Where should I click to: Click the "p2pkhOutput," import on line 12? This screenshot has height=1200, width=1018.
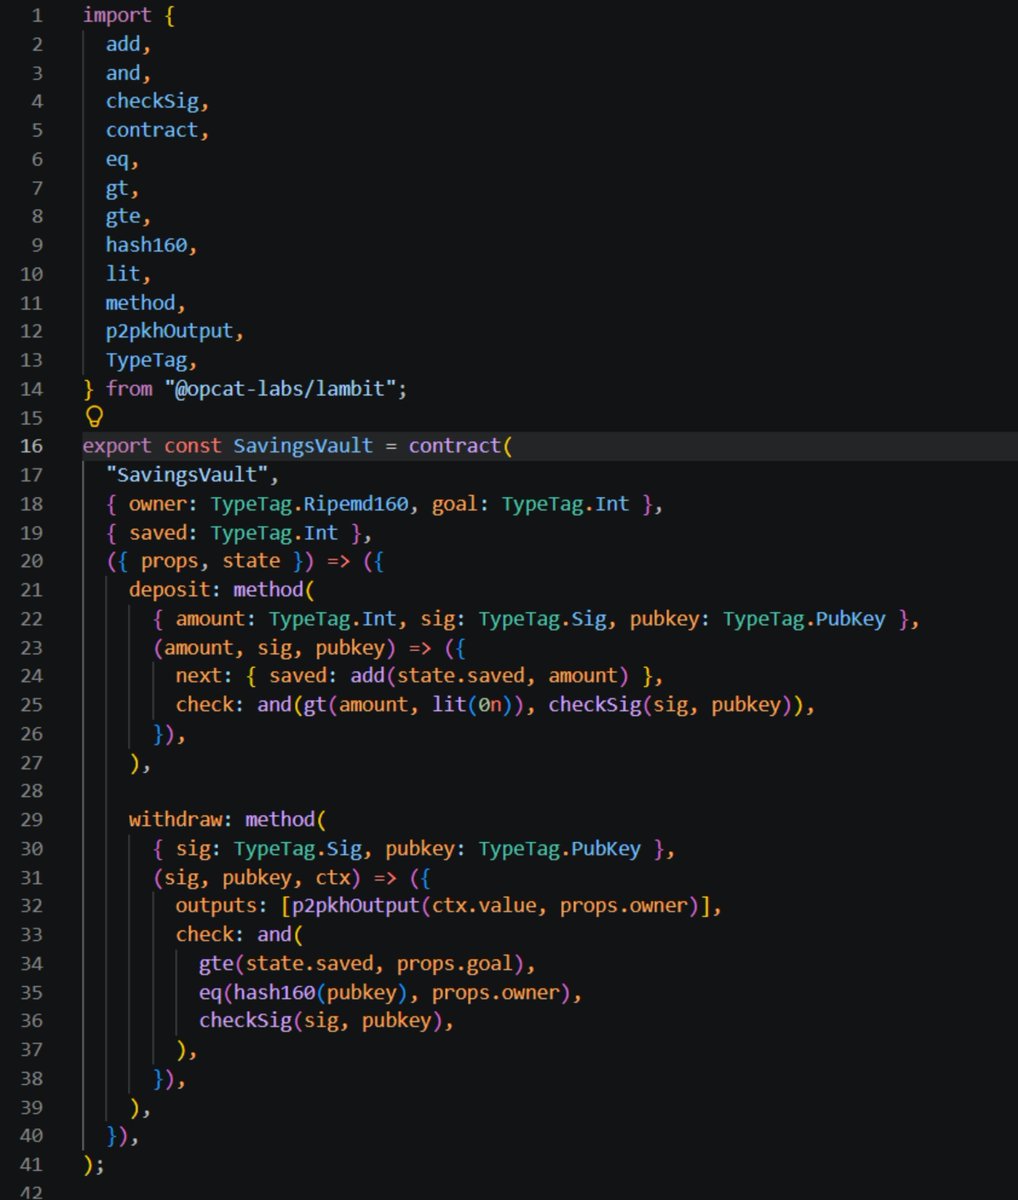point(175,331)
